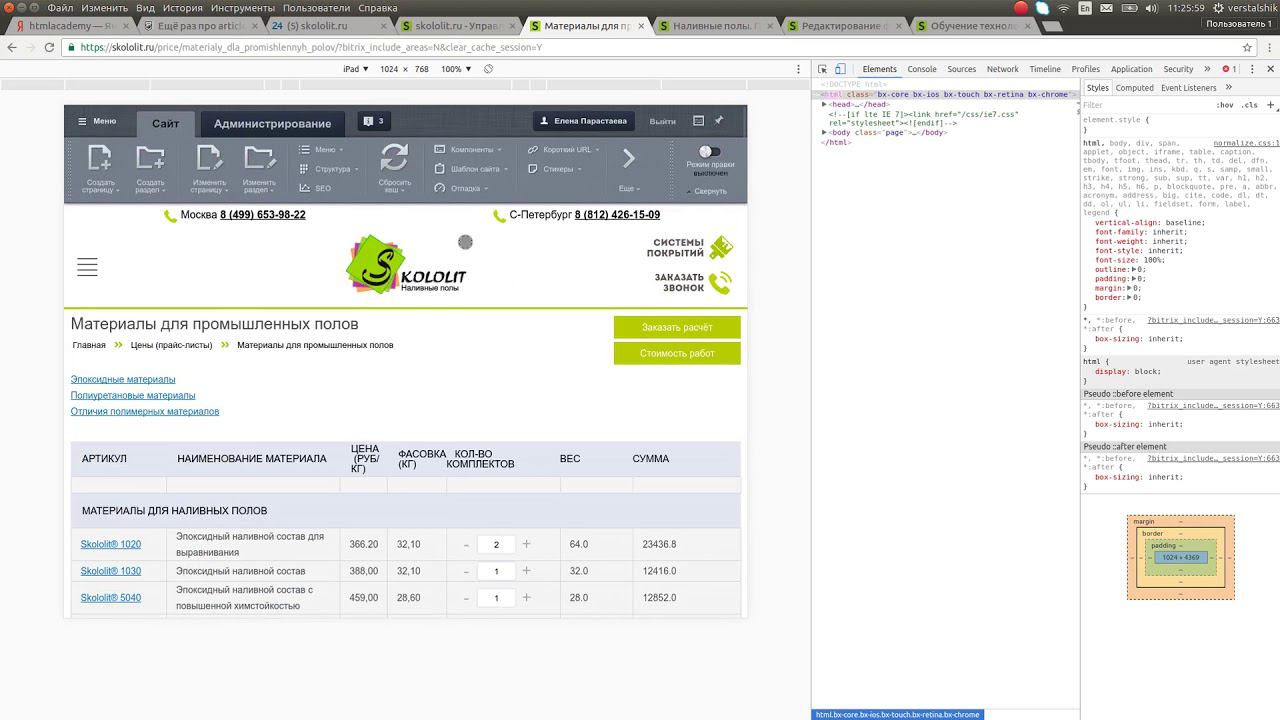Open the iPad device selector dropdown
The width and height of the screenshot is (1280, 720).
point(356,69)
